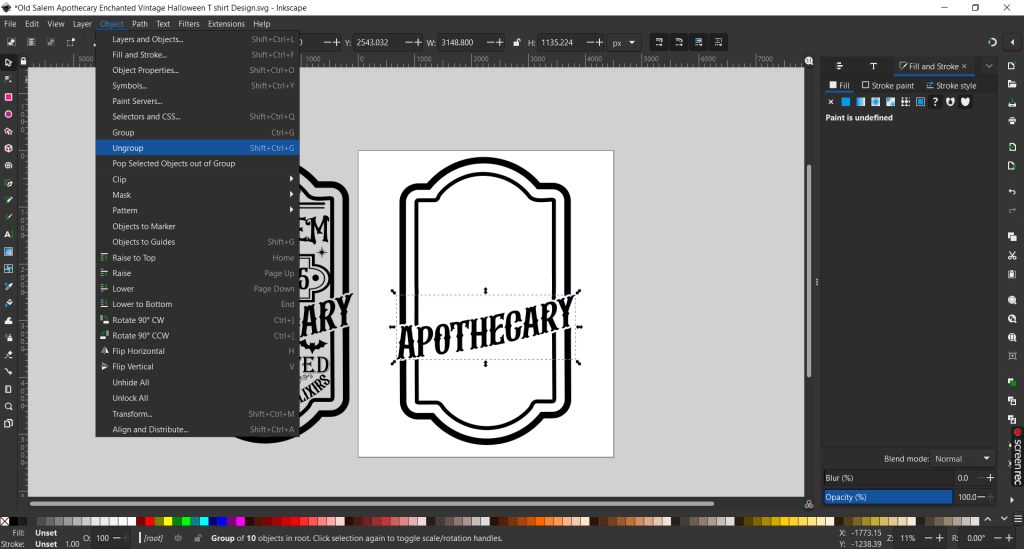Select the Rectangle tool

pyautogui.click(x=8, y=97)
